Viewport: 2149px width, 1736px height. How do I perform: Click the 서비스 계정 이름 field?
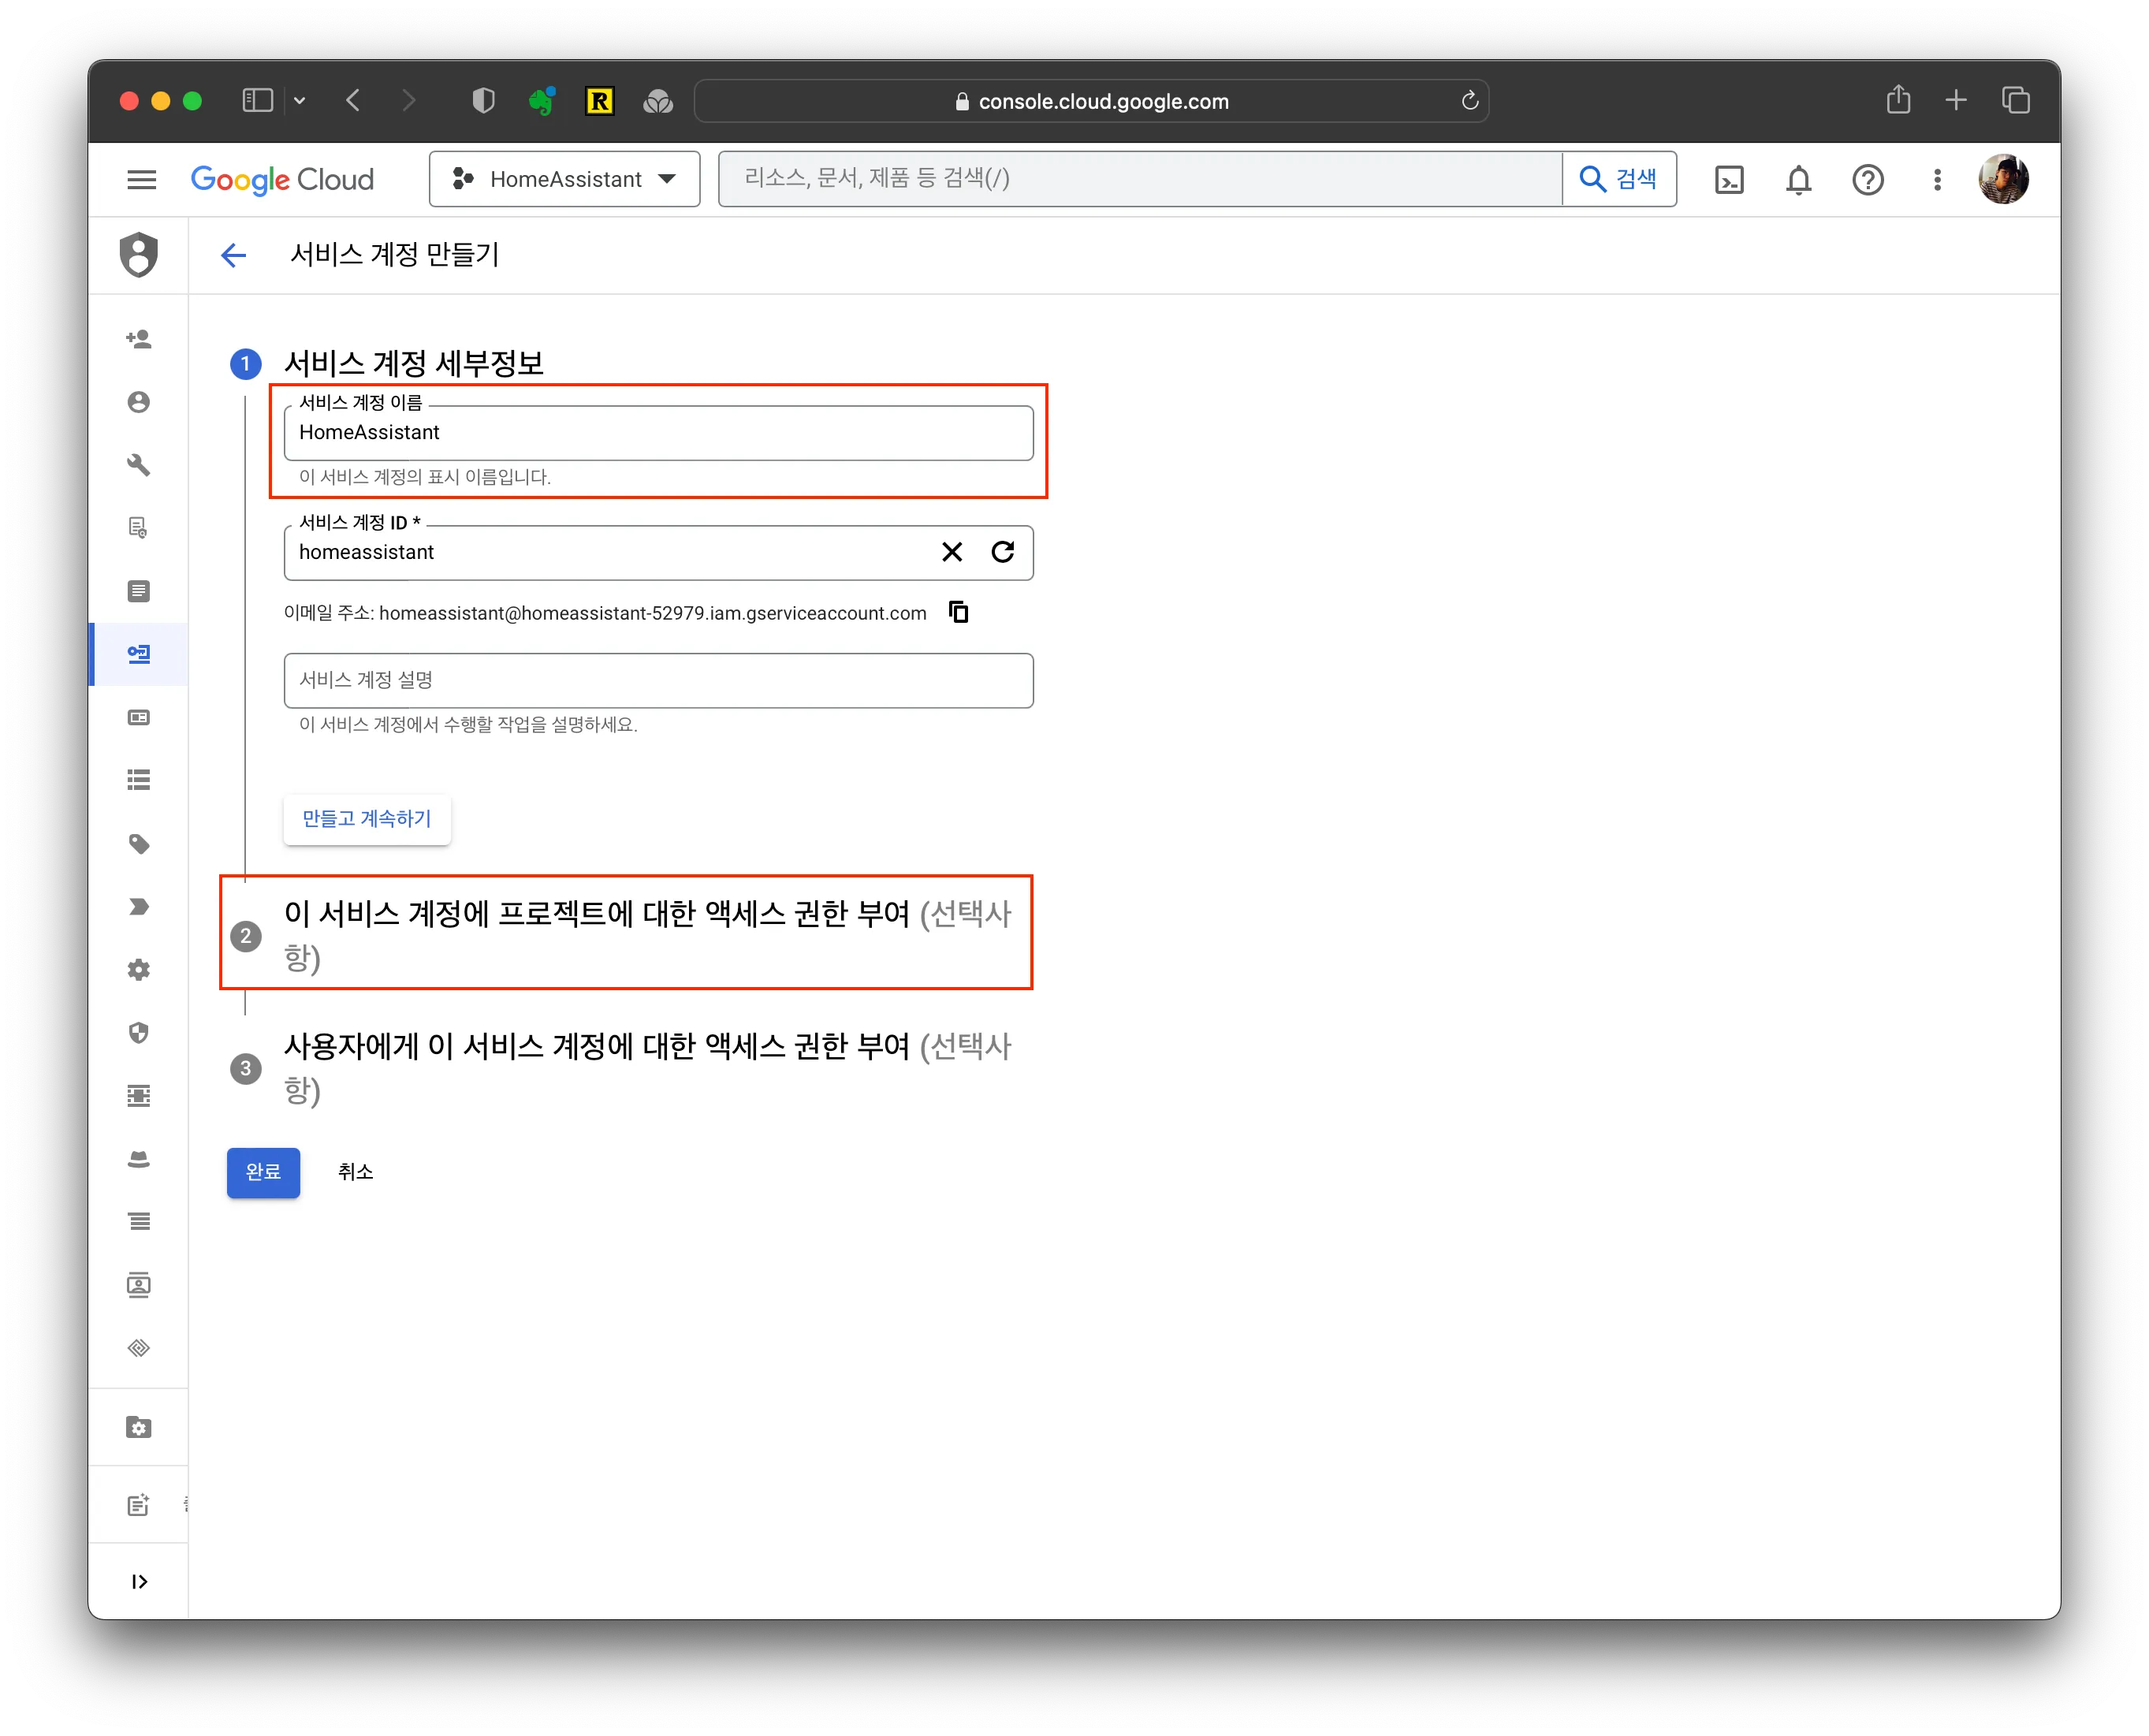tap(658, 433)
